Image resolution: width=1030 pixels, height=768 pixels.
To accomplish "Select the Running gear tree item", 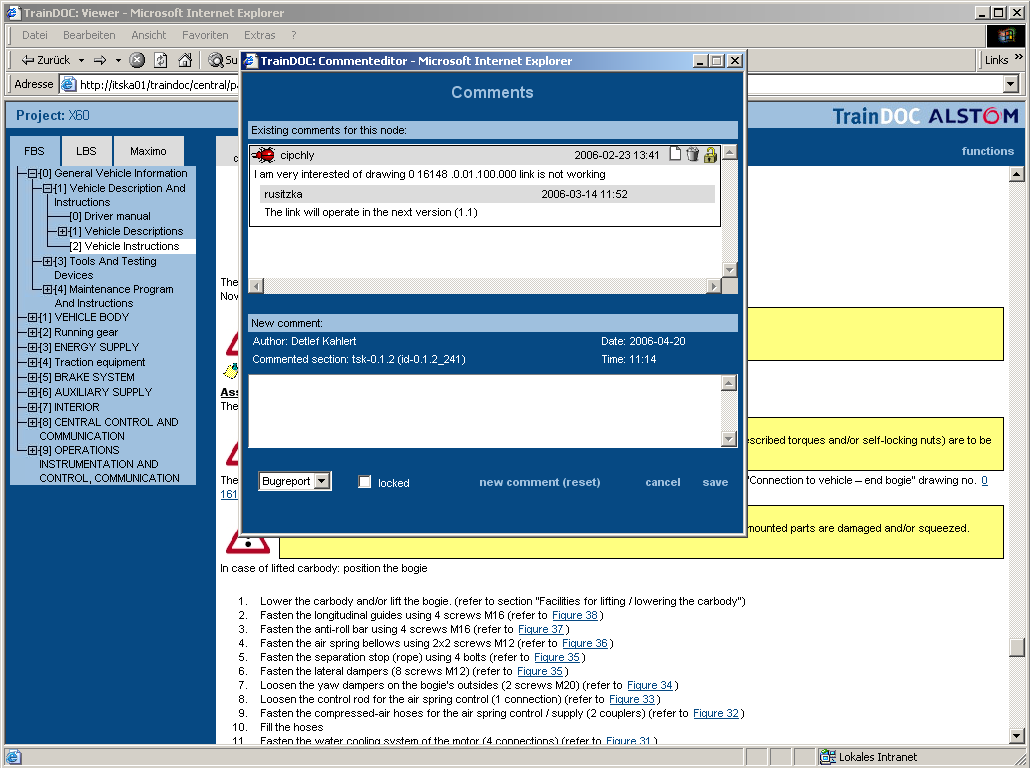I will 79,332.
